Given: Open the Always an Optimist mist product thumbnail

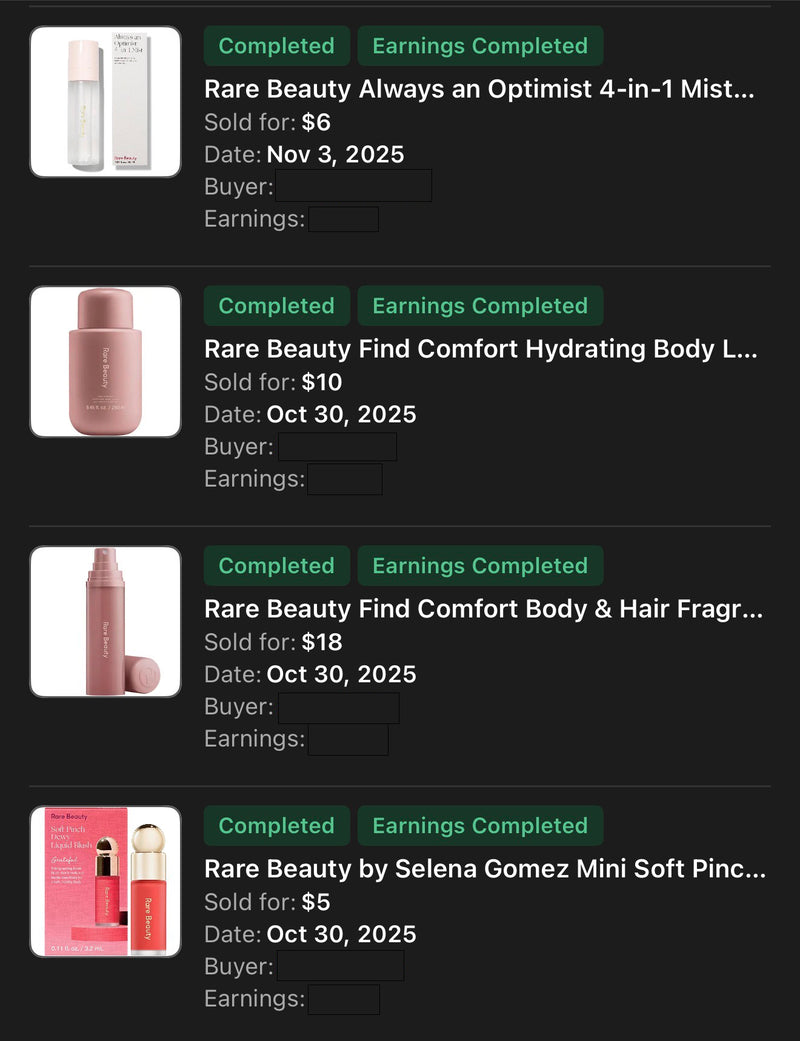Looking at the screenshot, I should [x=105, y=102].
